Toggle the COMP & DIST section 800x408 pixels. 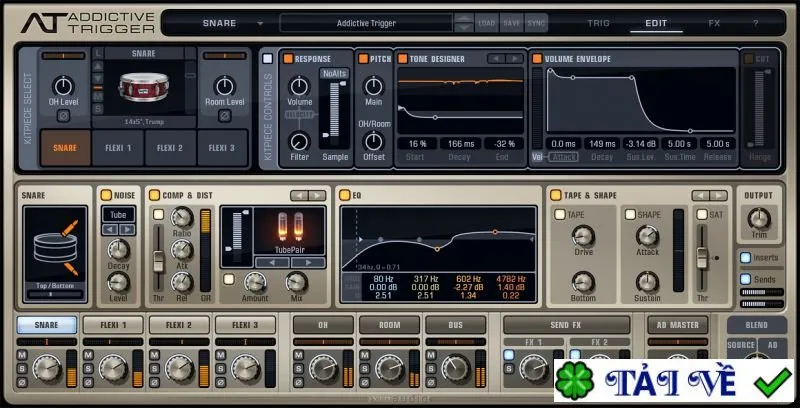pyautogui.click(x=154, y=195)
